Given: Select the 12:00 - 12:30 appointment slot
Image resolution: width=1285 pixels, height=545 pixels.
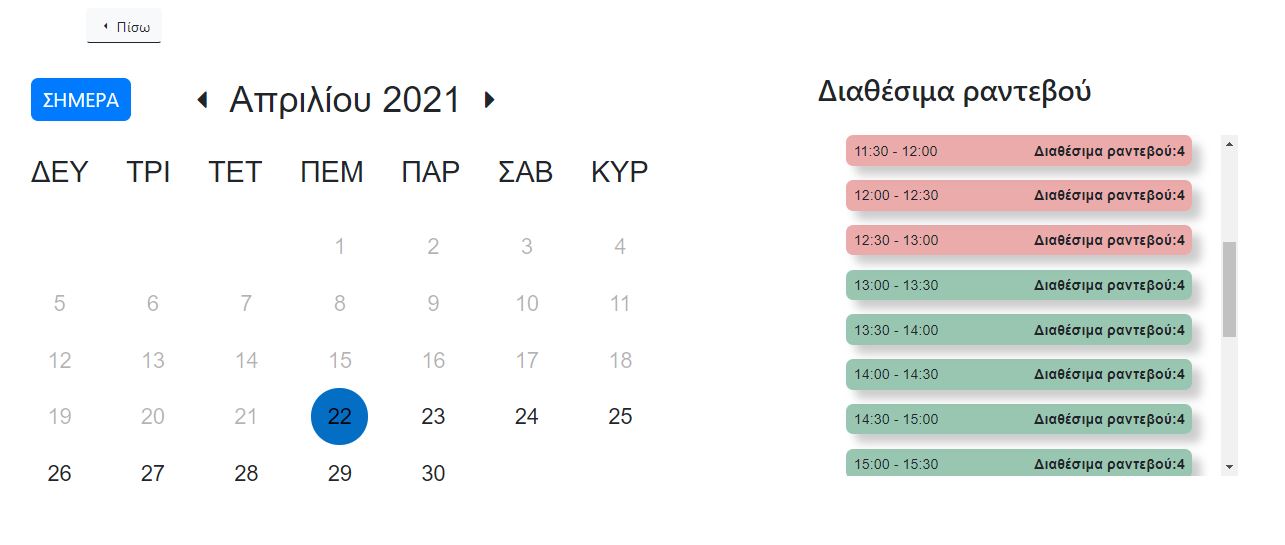Looking at the screenshot, I should point(1019,195).
